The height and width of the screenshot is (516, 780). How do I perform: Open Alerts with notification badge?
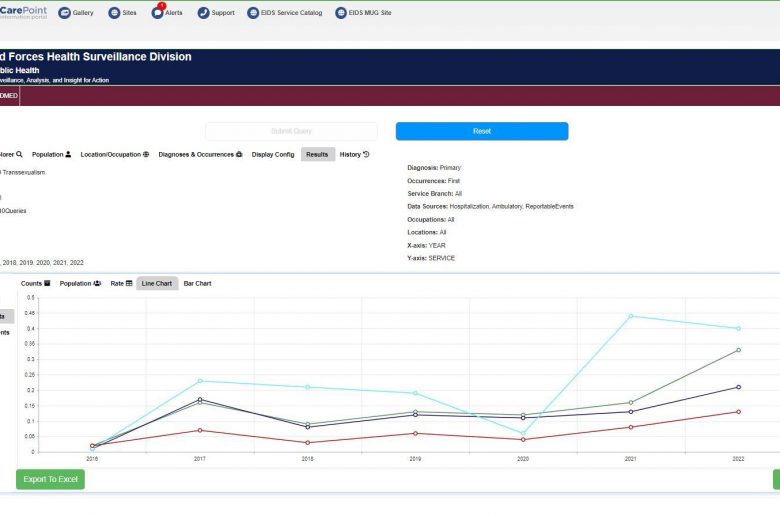tap(158, 13)
